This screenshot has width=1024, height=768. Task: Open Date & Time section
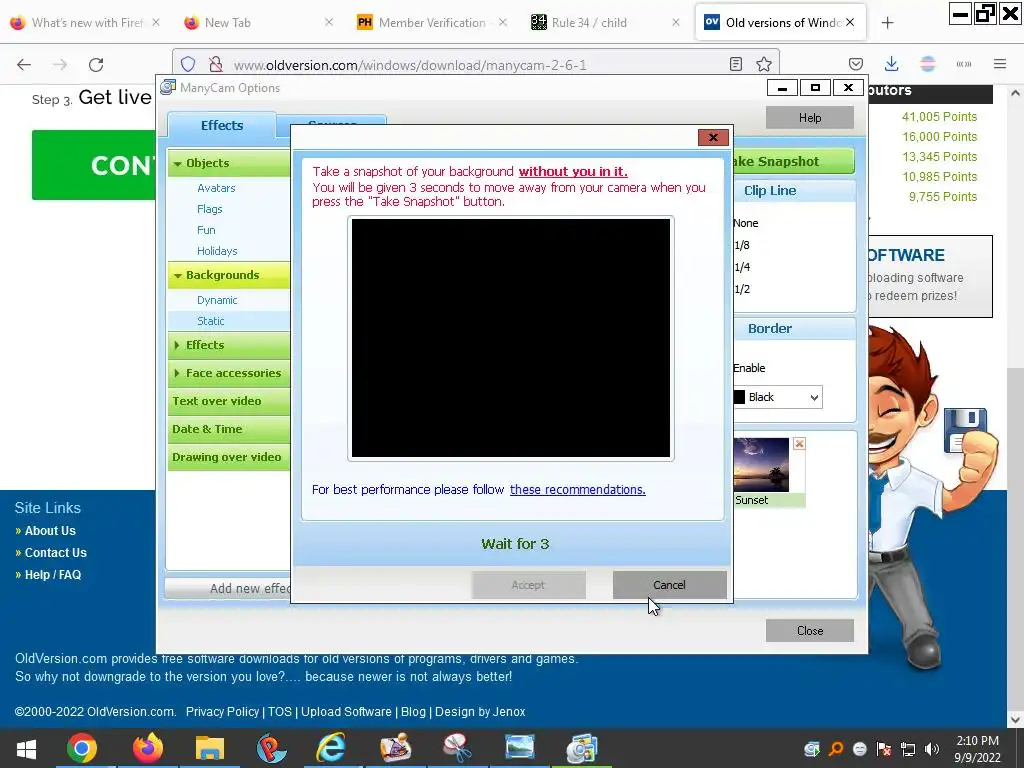(229, 429)
